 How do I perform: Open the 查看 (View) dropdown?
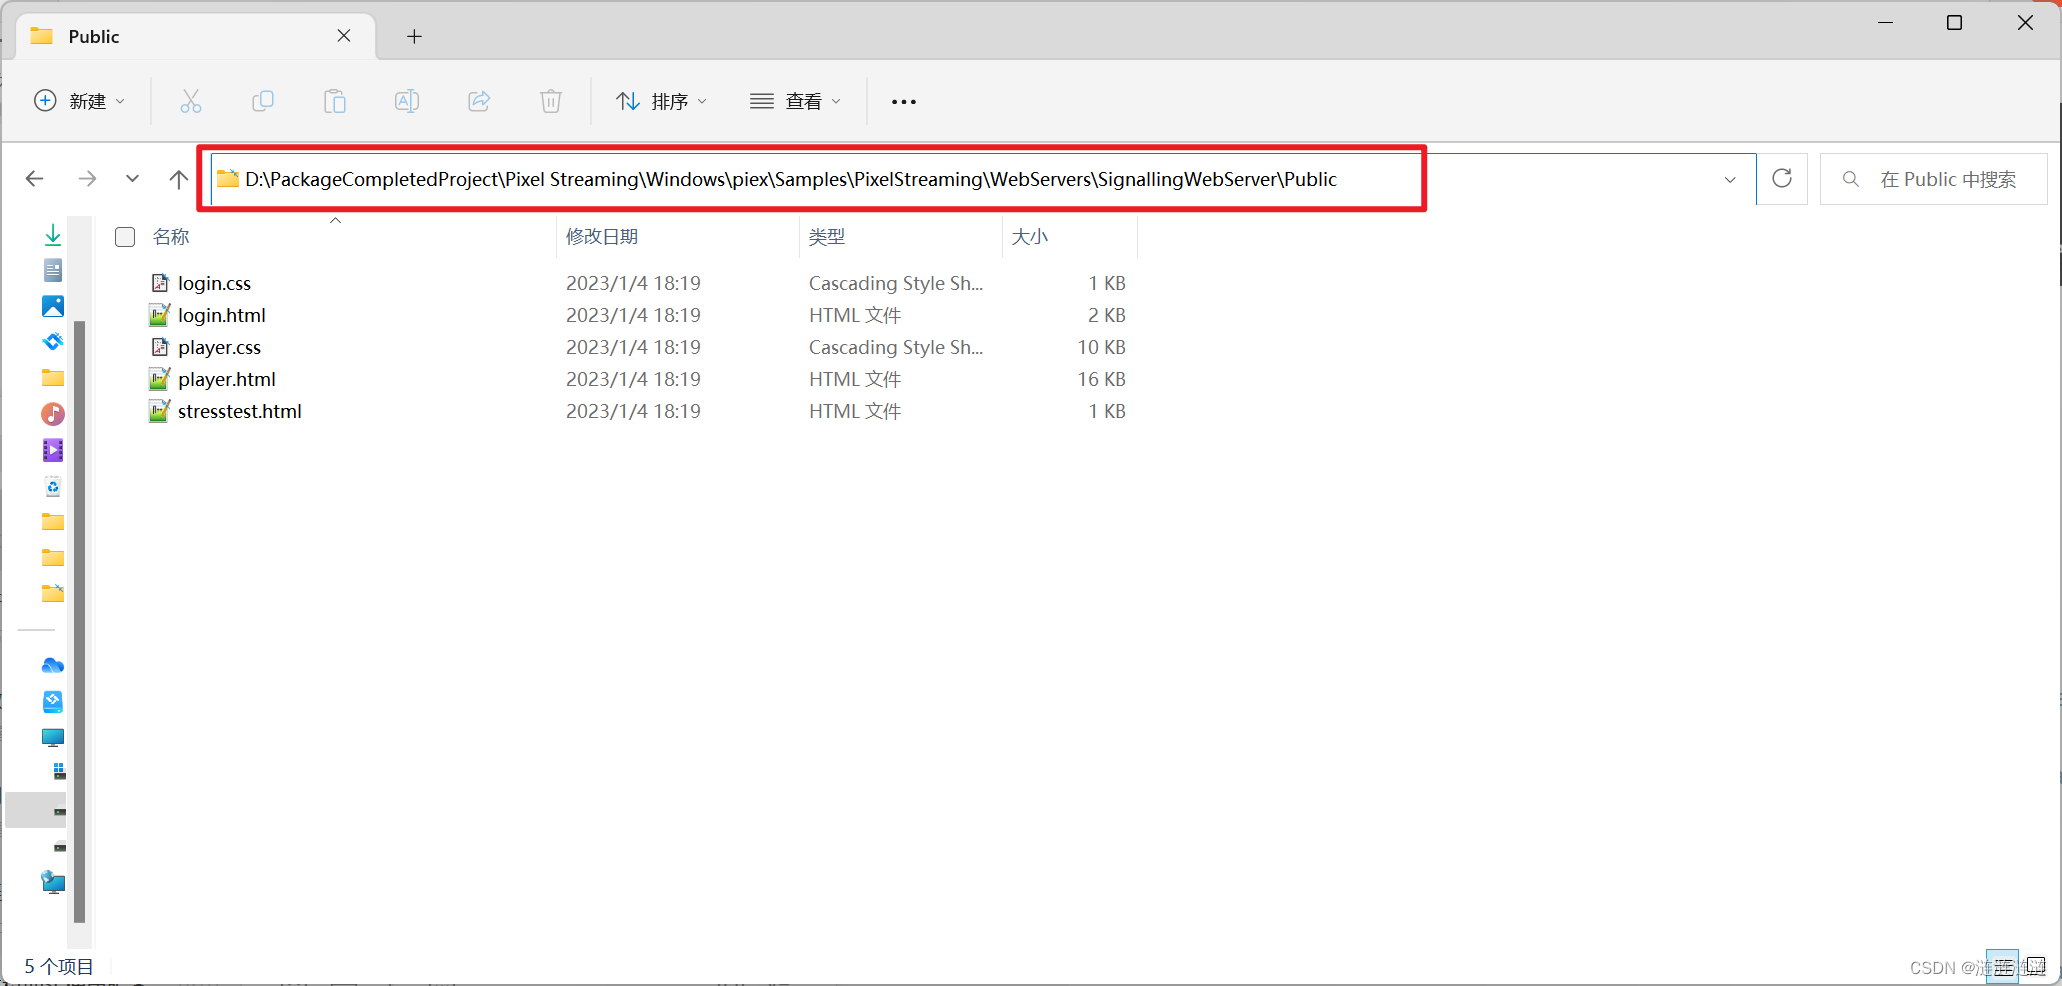click(x=796, y=101)
